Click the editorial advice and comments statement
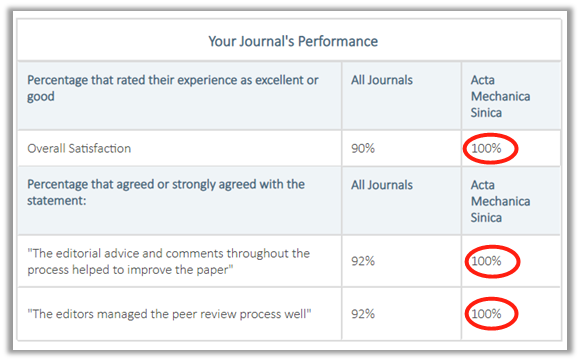 pyautogui.click(x=169, y=262)
